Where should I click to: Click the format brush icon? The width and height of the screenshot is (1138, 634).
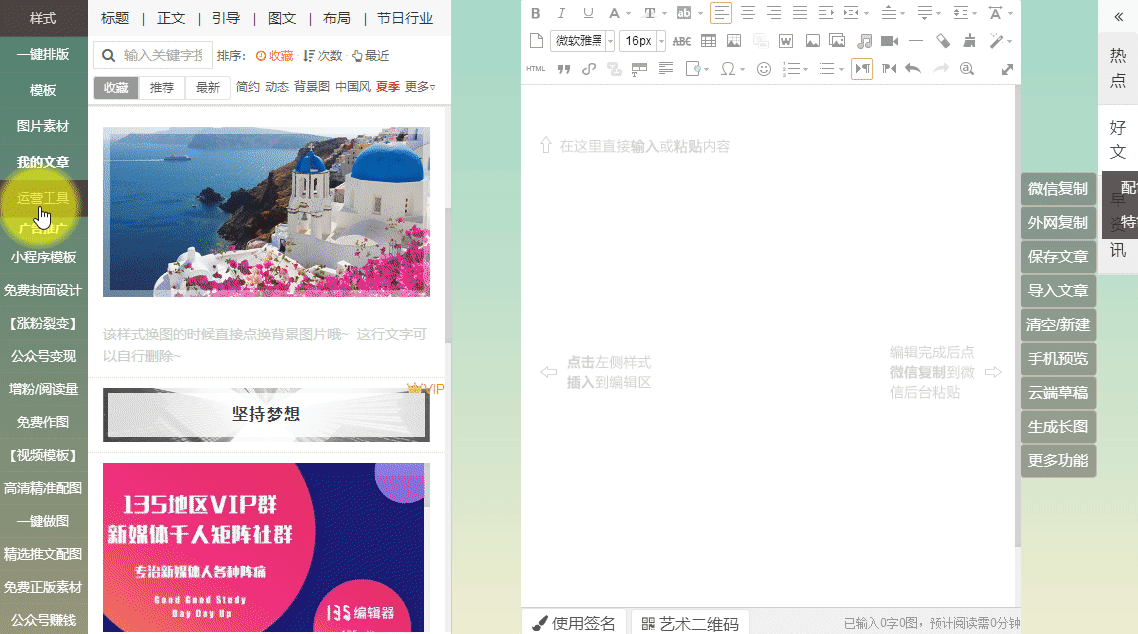coord(969,41)
